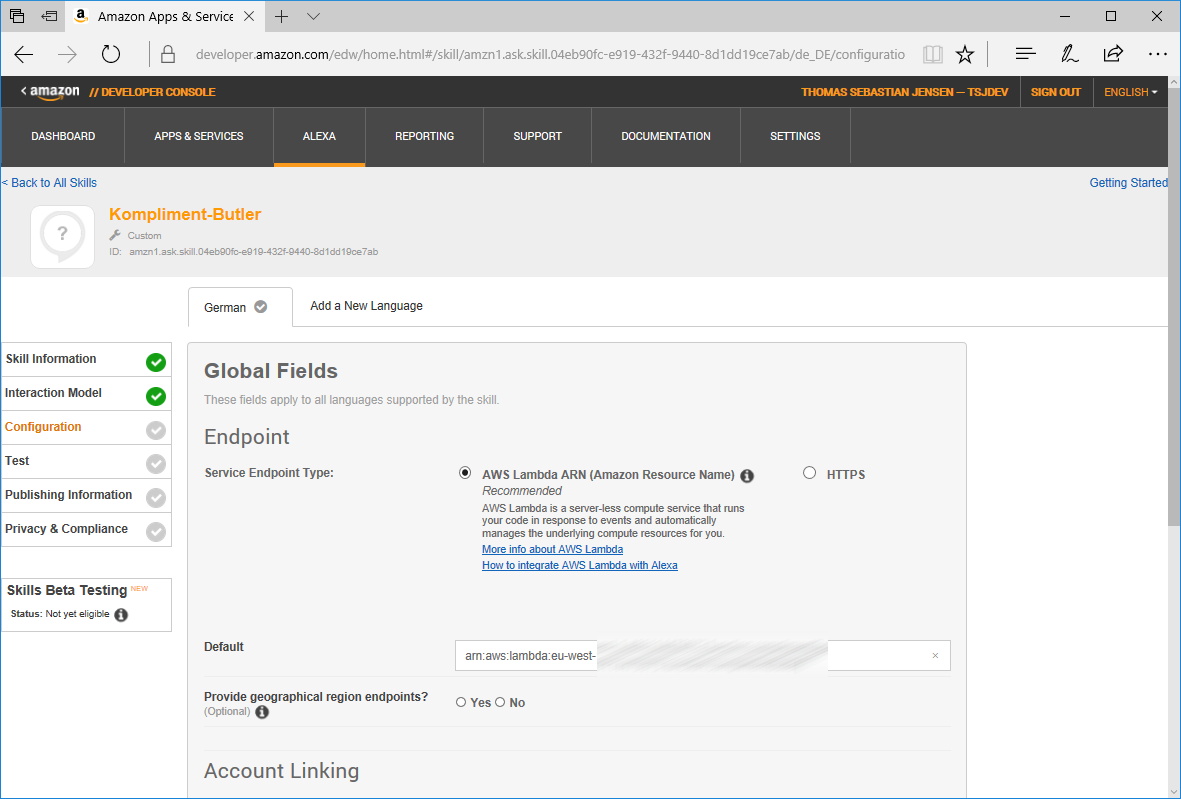Choose Yes for geographical region endpoints
This screenshot has width=1181, height=799.
pos(461,702)
